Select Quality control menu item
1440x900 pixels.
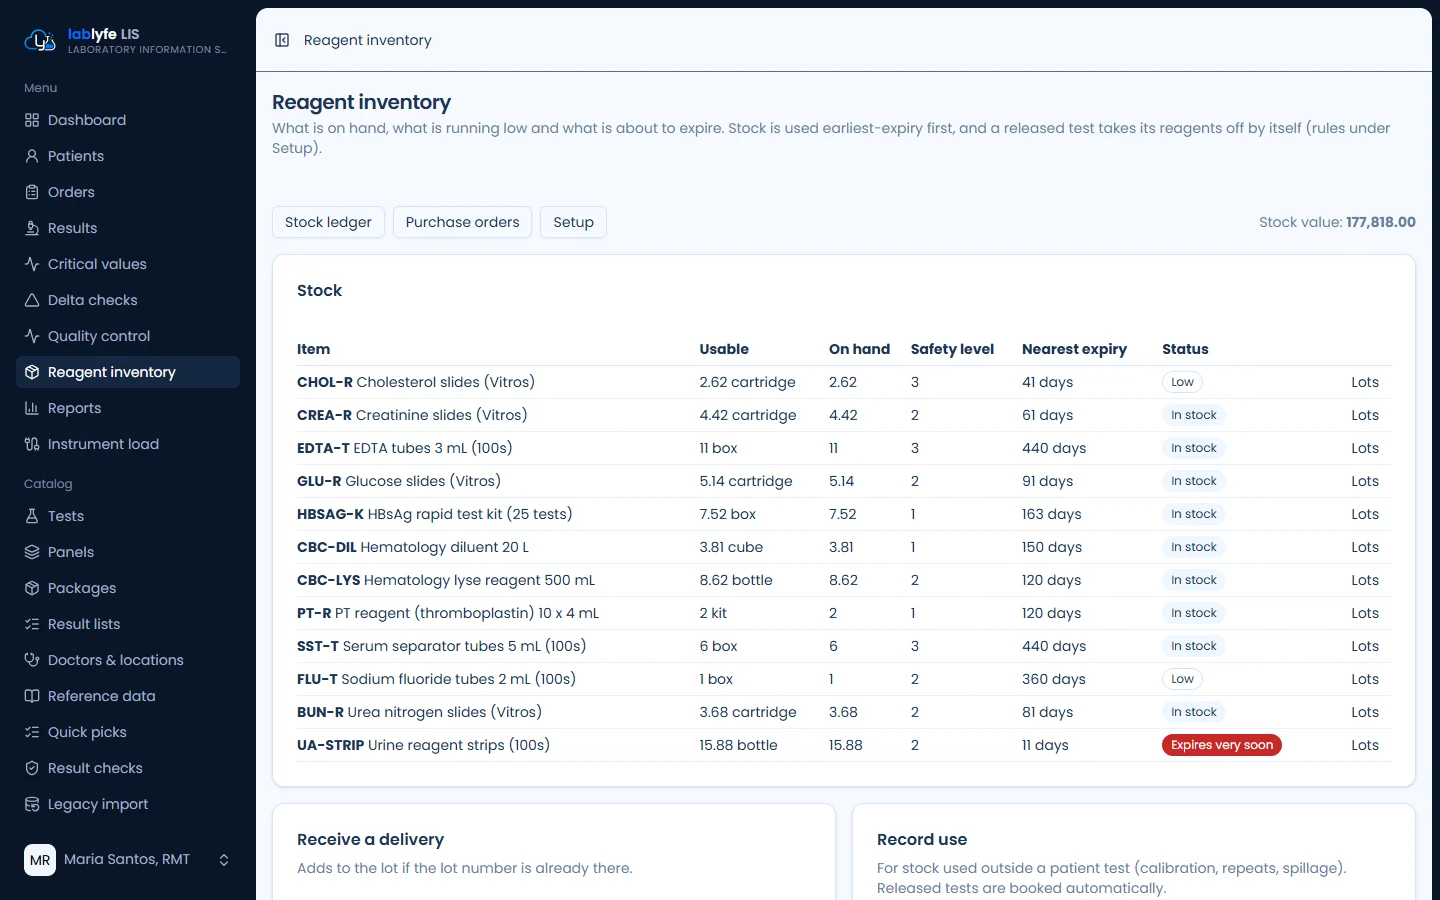pos(128,336)
